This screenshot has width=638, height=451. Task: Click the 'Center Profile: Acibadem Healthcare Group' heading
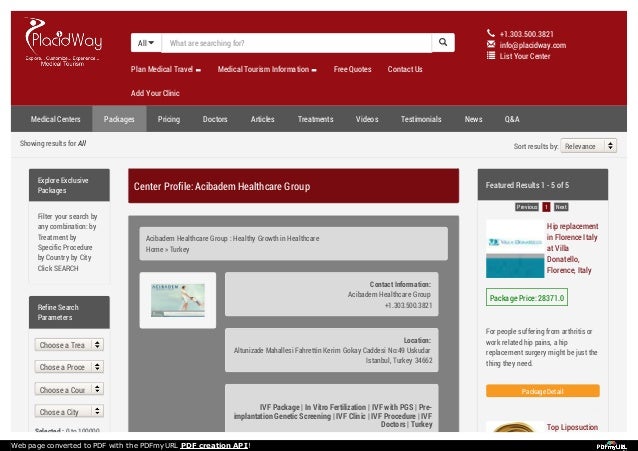[222, 186]
